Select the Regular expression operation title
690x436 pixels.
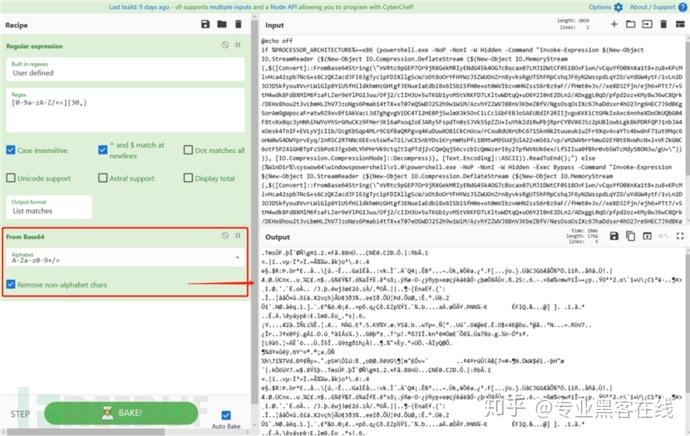34,46
